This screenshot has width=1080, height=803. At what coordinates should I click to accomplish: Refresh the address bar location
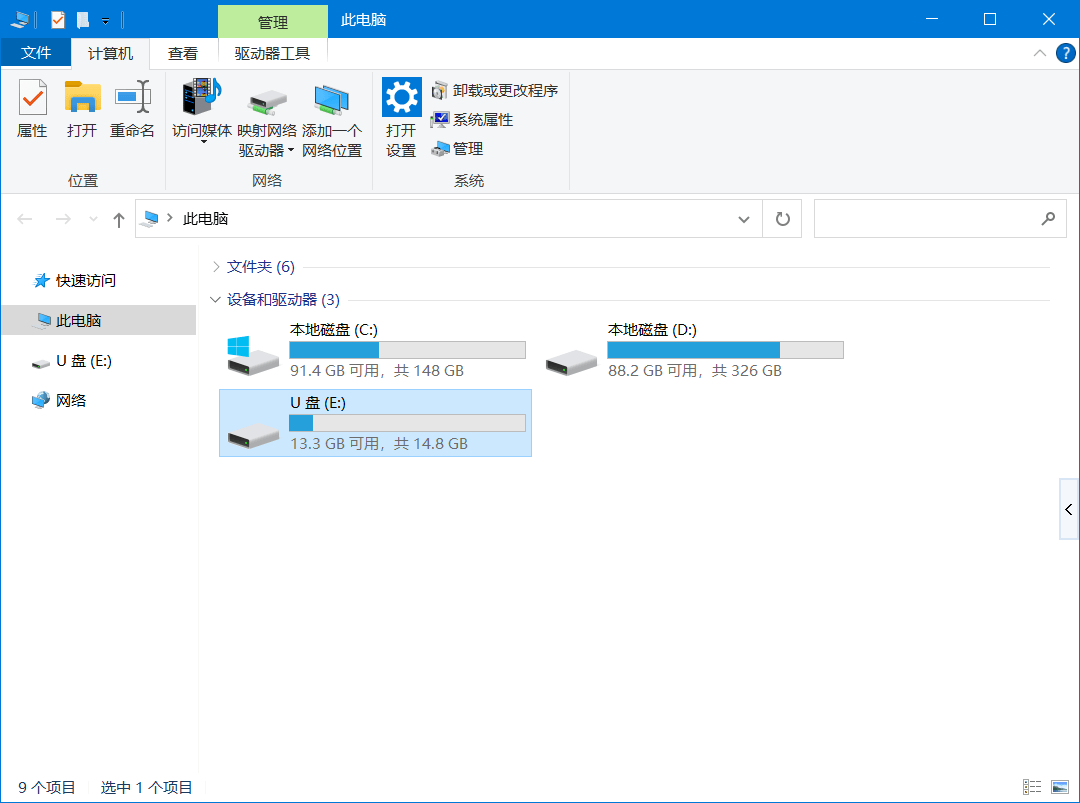point(782,219)
